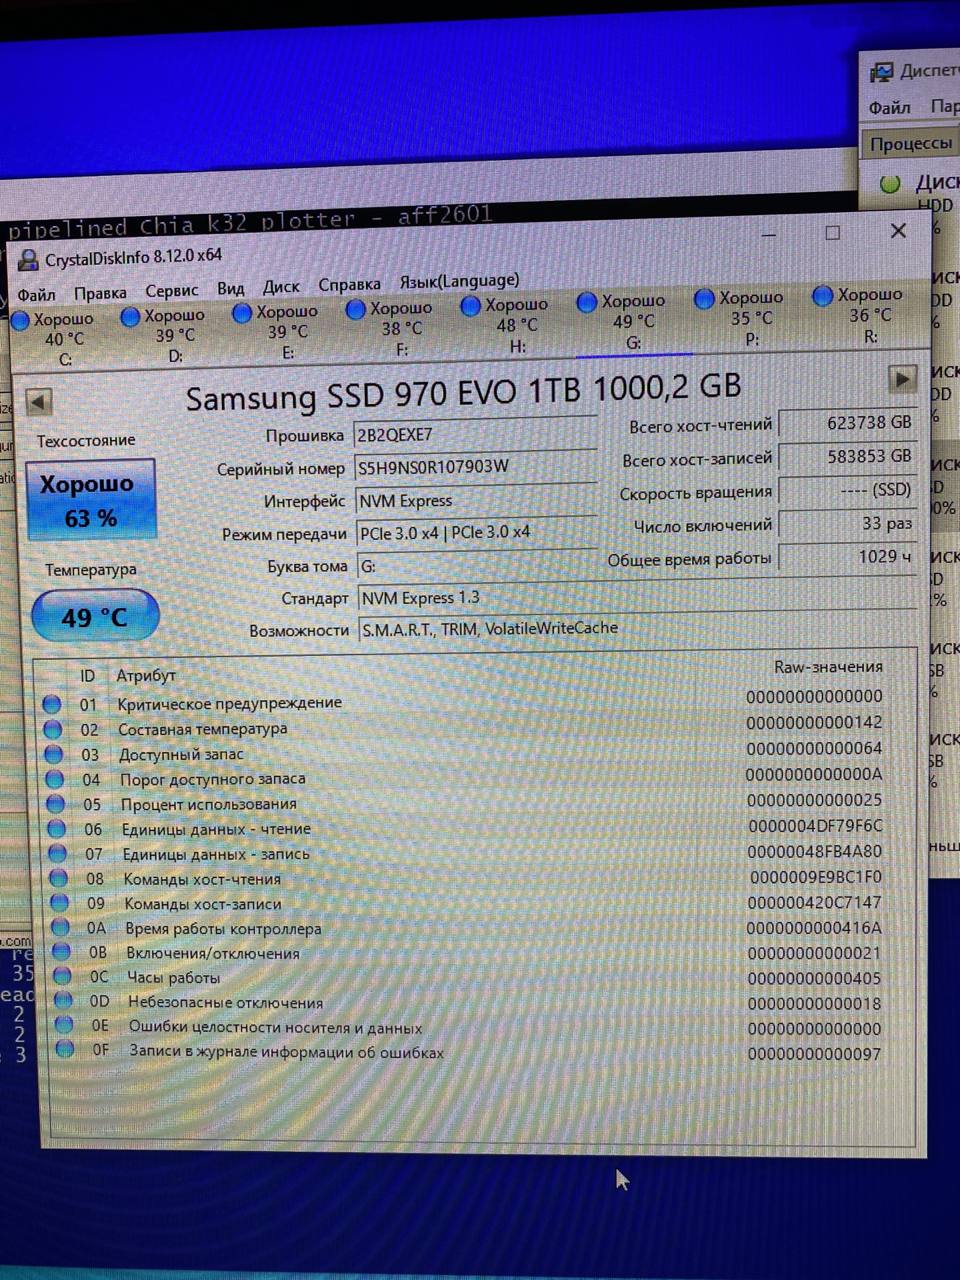Click the Буква тома field G:
960x1280 pixels.
tap(476, 565)
